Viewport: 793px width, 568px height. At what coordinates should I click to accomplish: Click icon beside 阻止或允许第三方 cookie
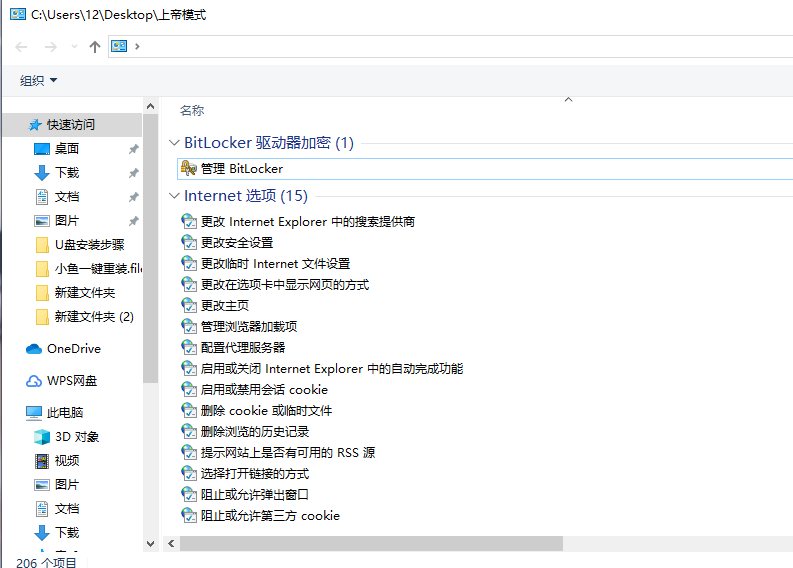189,515
